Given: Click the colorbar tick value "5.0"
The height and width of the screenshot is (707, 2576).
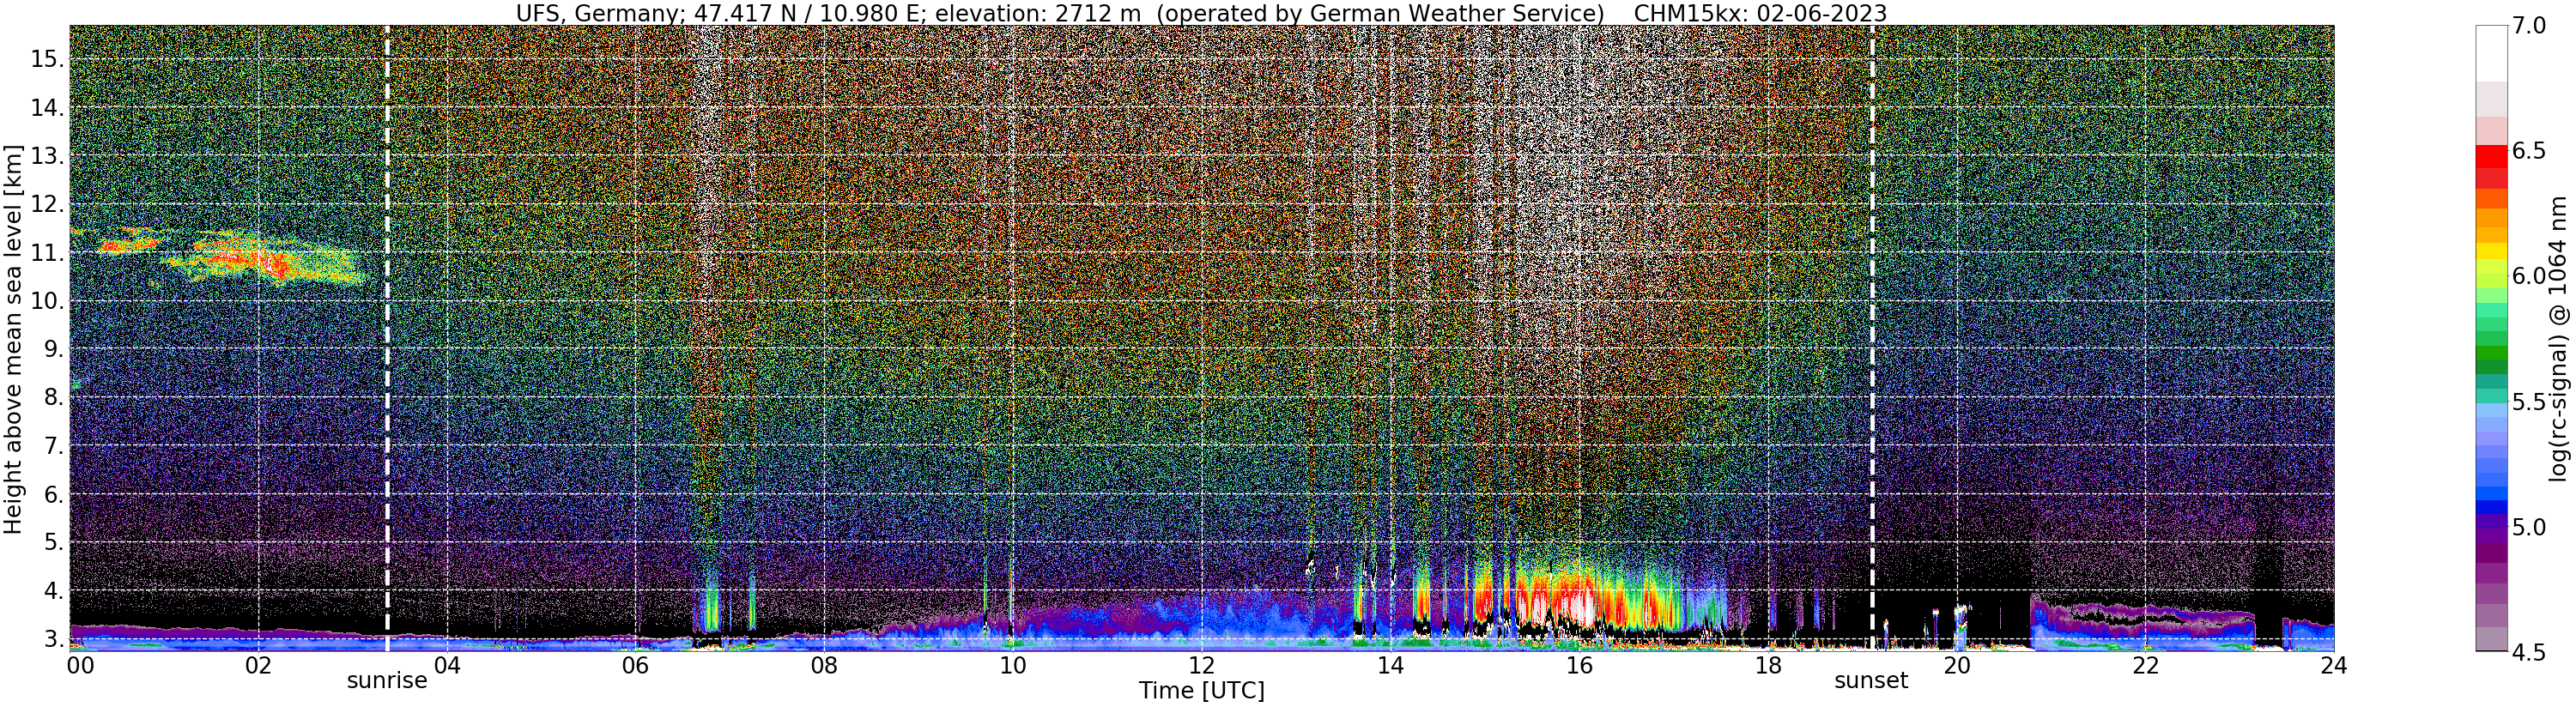Looking at the screenshot, I should coord(2529,527).
